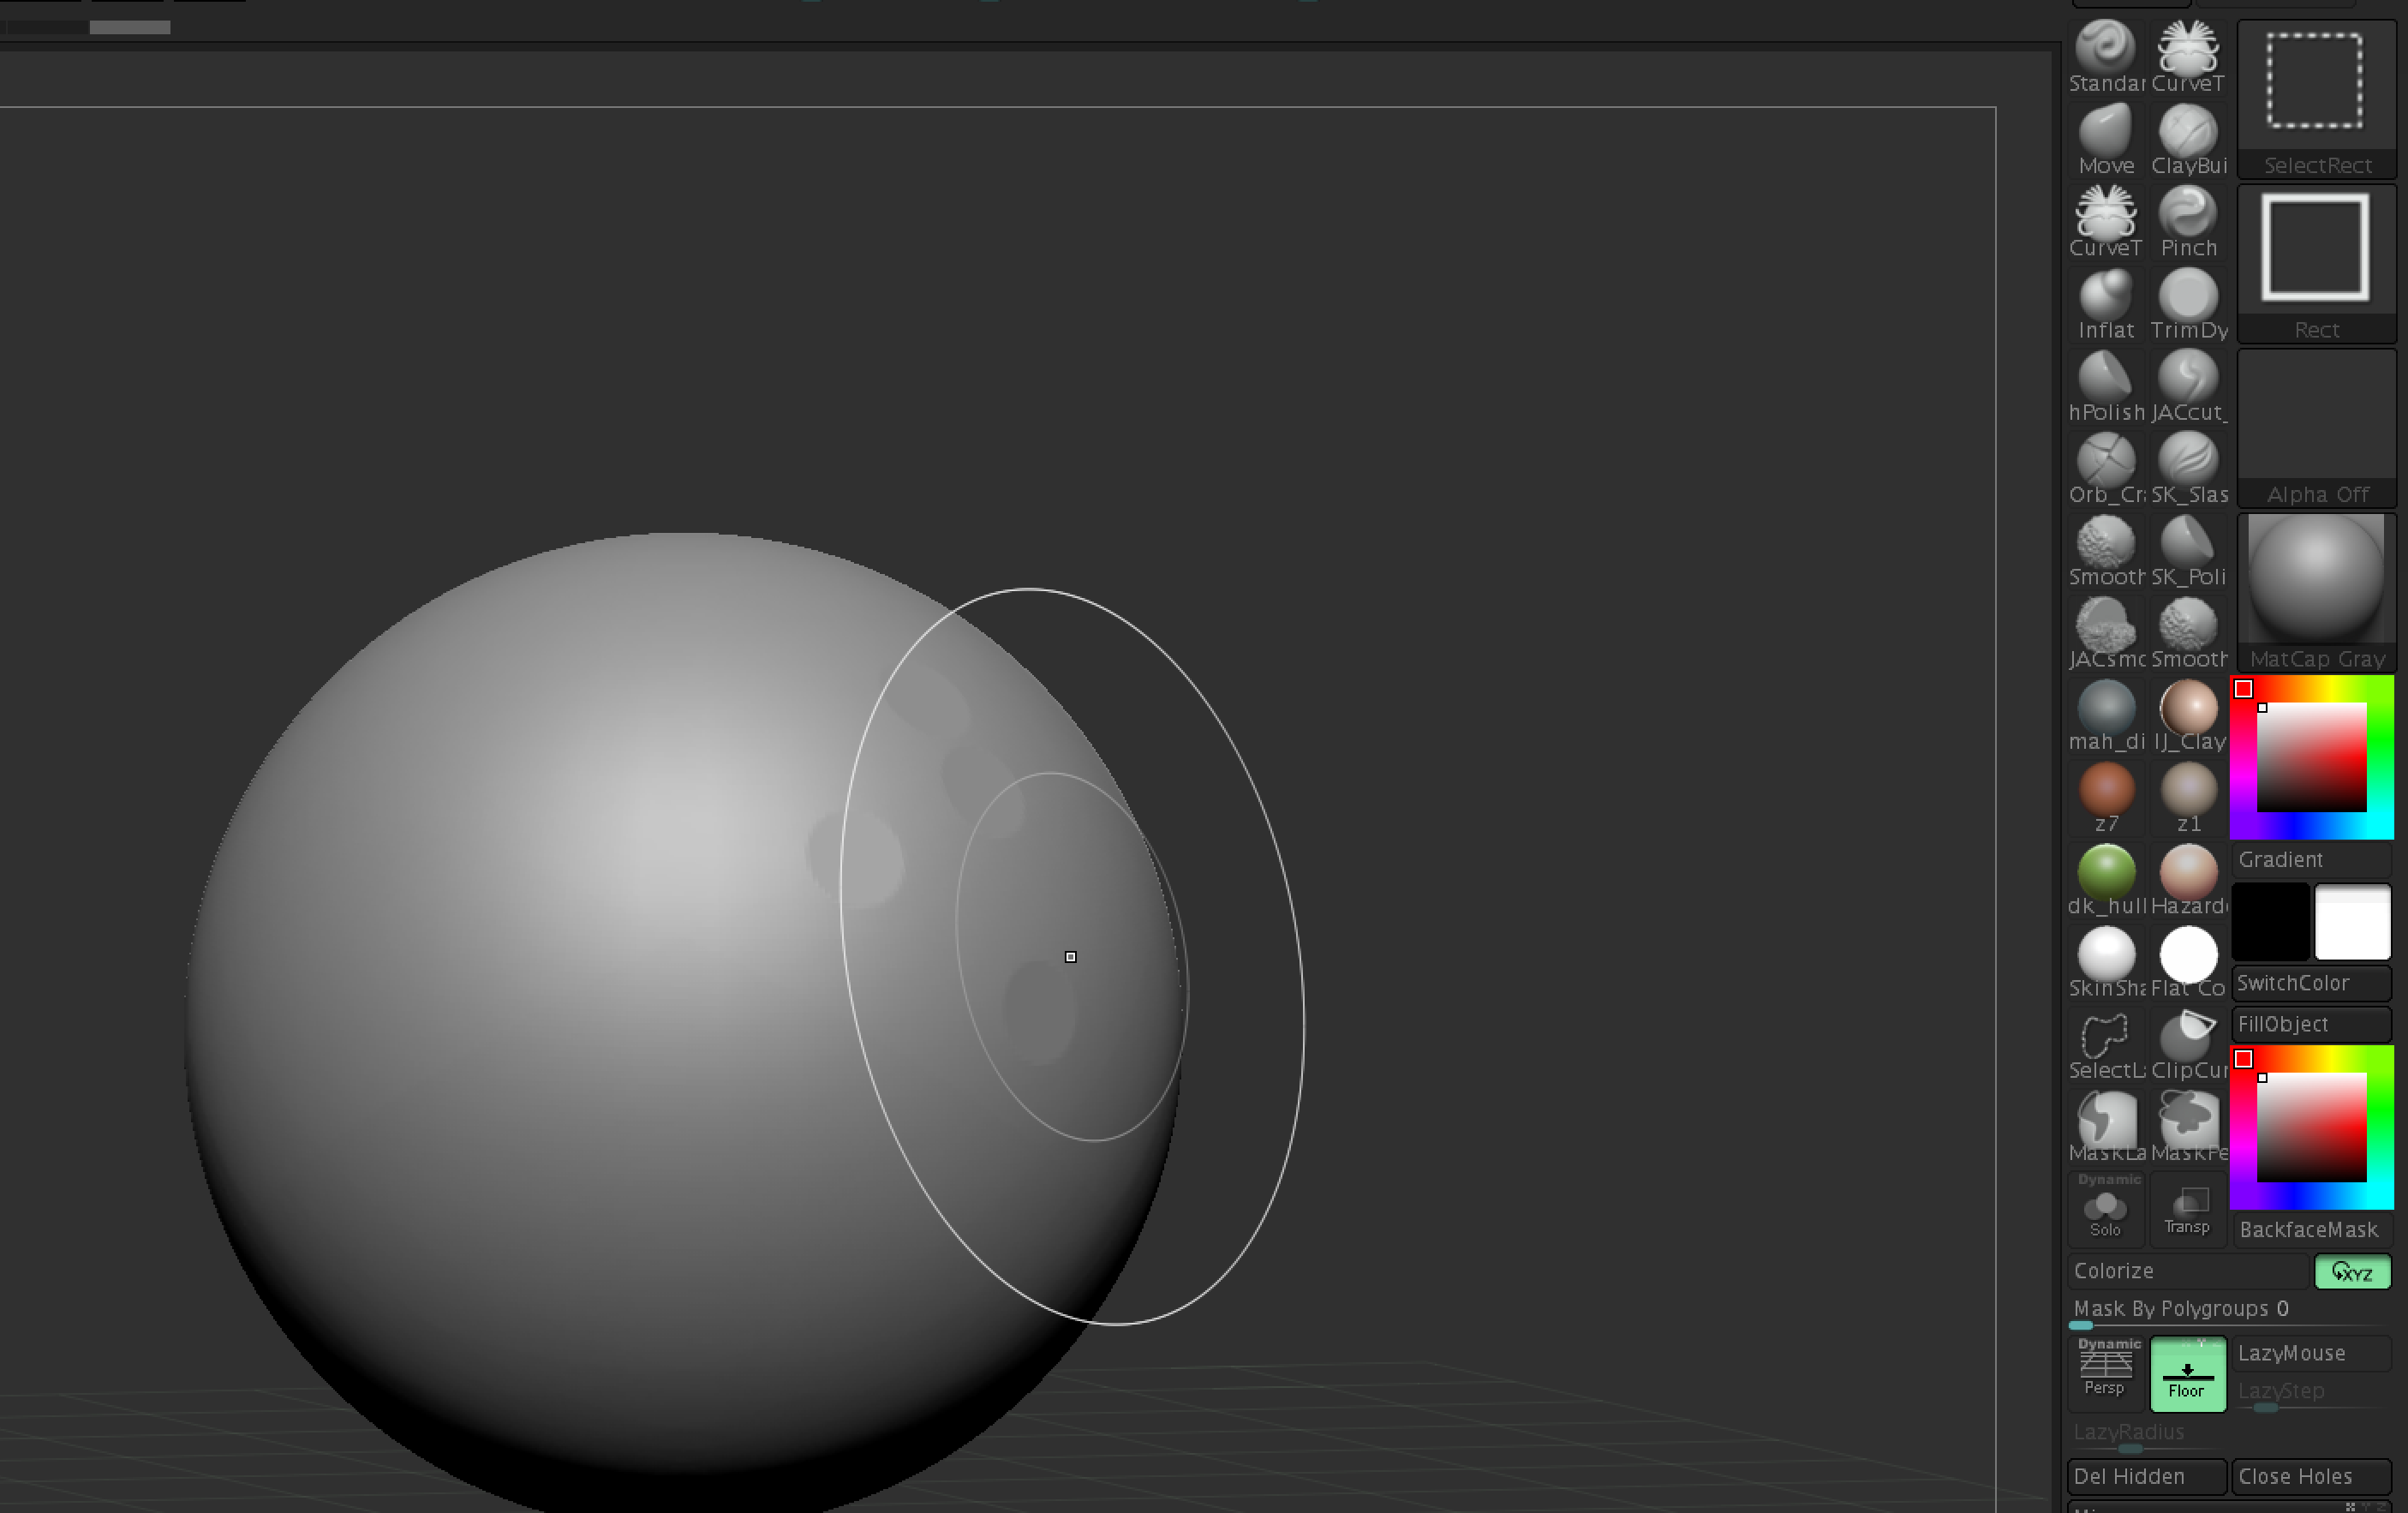Image resolution: width=2408 pixels, height=1513 pixels.
Task: Enable LazyMouse
Action: point(2311,1353)
